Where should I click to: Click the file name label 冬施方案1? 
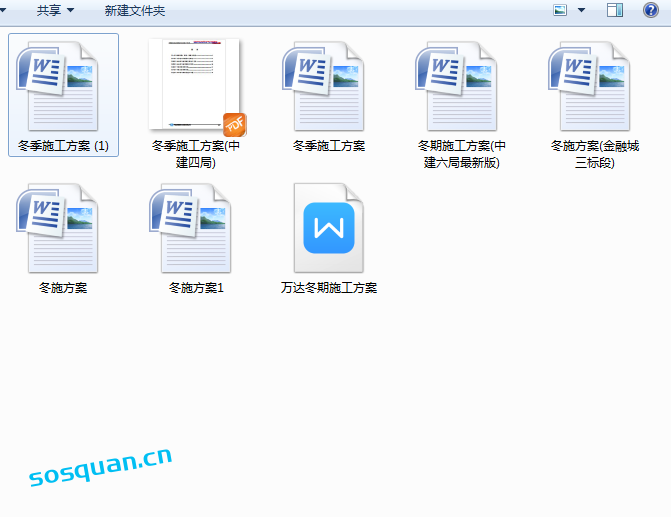point(196,288)
